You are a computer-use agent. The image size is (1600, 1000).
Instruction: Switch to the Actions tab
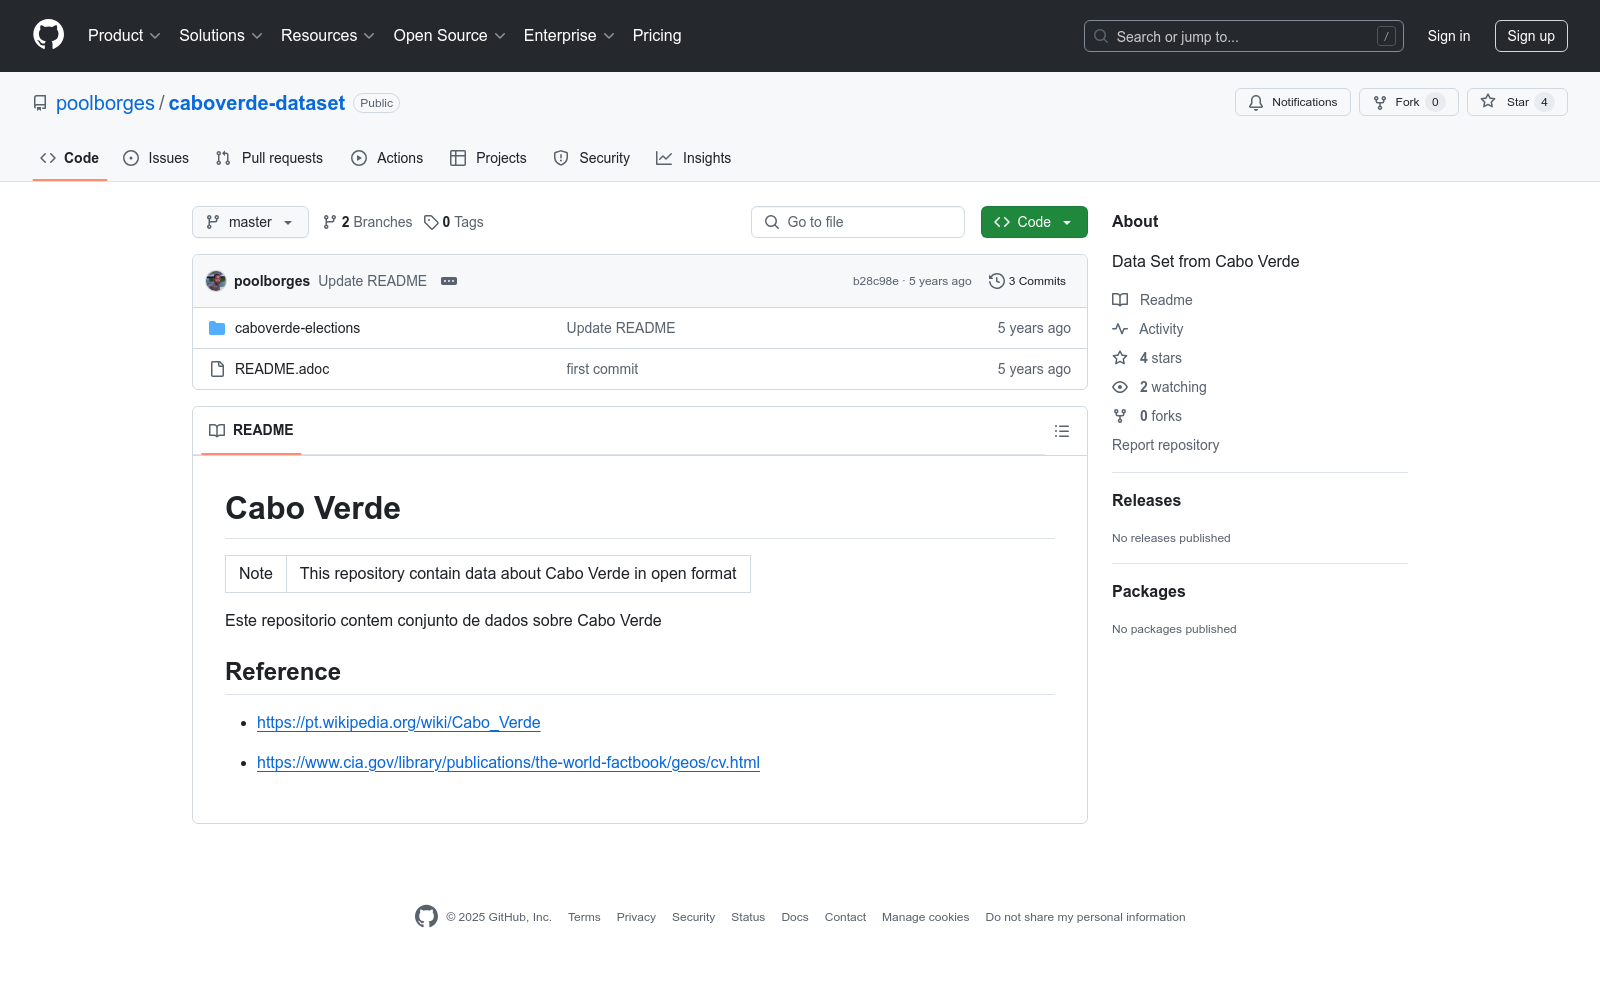coord(387,158)
